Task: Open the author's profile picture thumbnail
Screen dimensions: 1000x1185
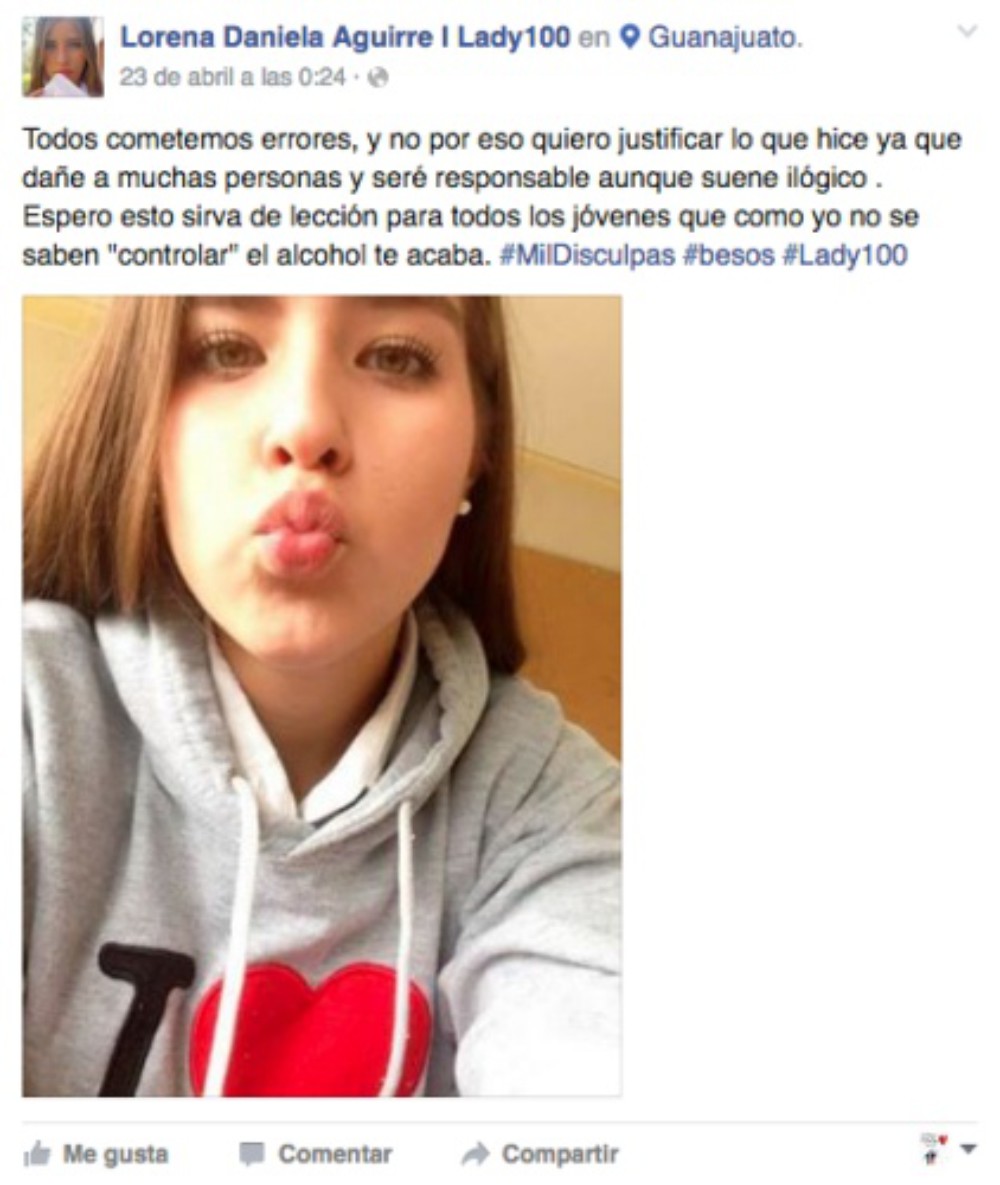Action: coord(63,57)
